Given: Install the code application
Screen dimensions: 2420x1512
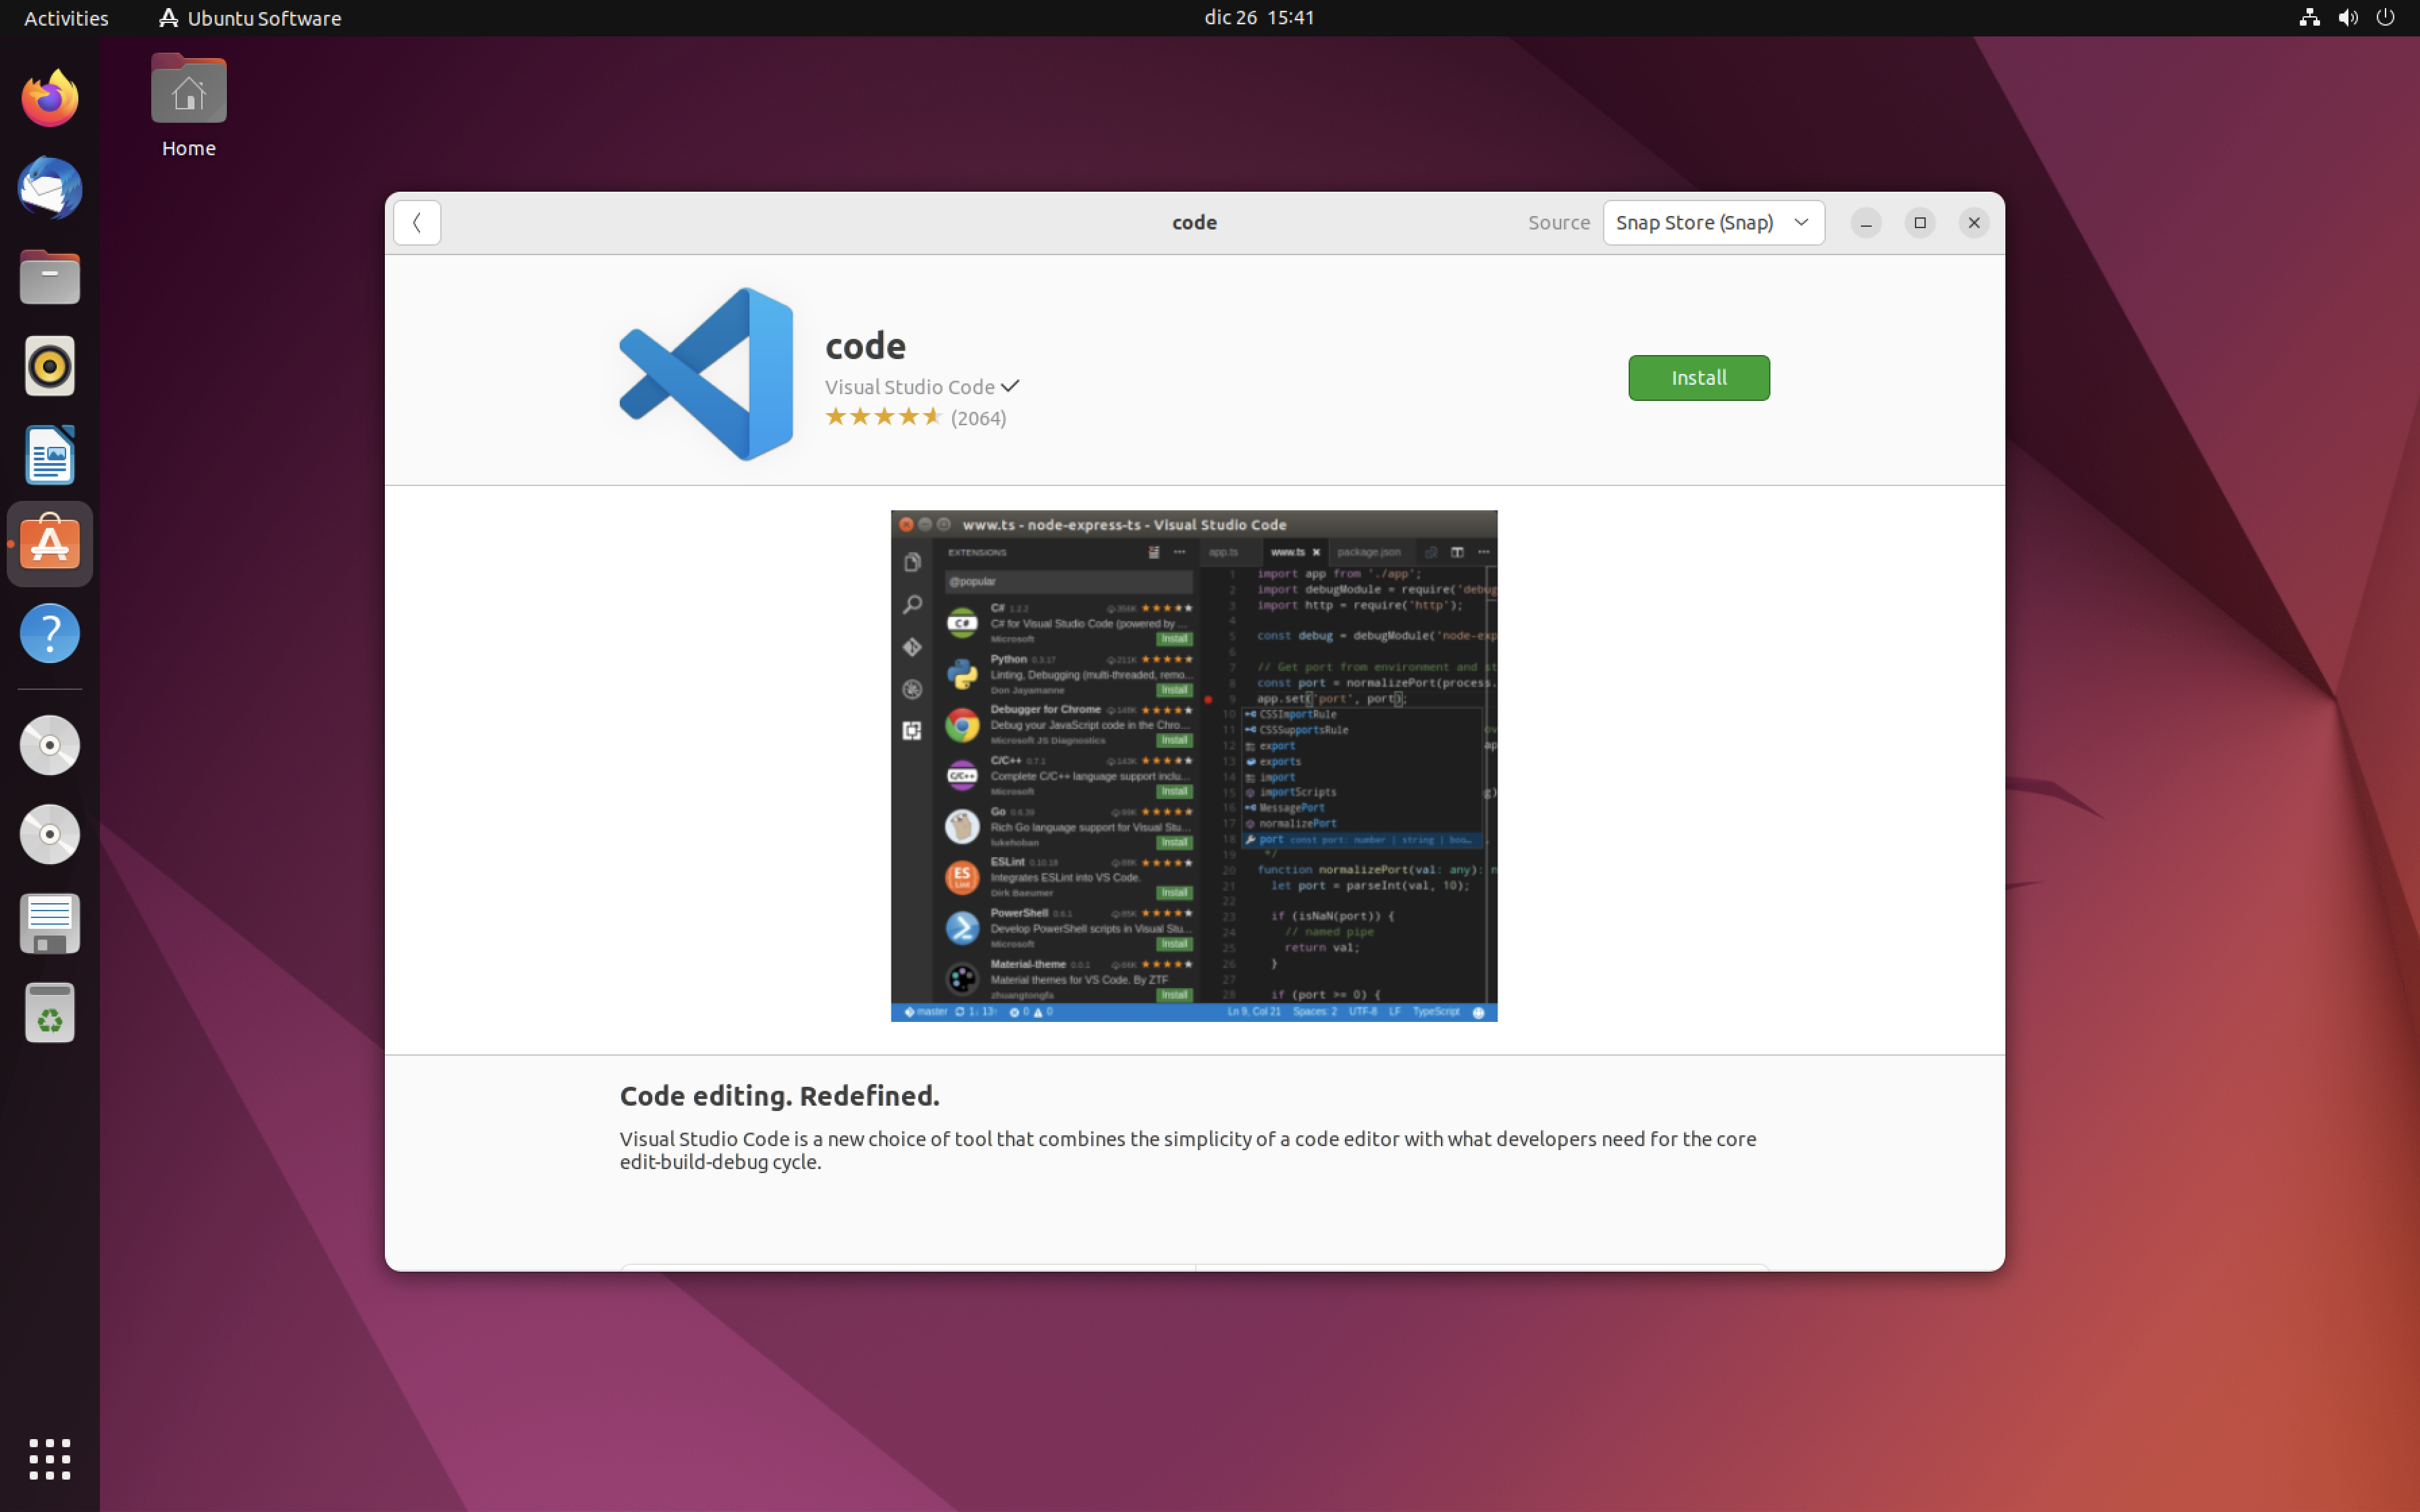Looking at the screenshot, I should pyautogui.click(x=1698, y=377).
